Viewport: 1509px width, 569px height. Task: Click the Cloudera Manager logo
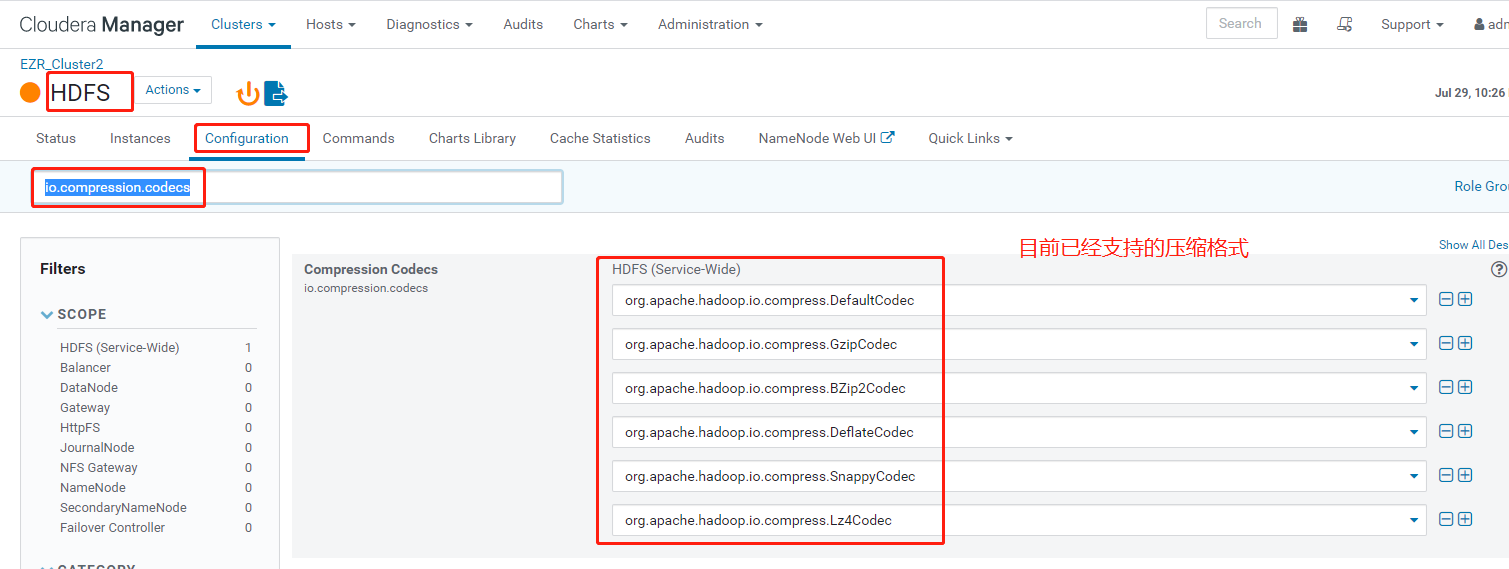(x=102, y=25)
